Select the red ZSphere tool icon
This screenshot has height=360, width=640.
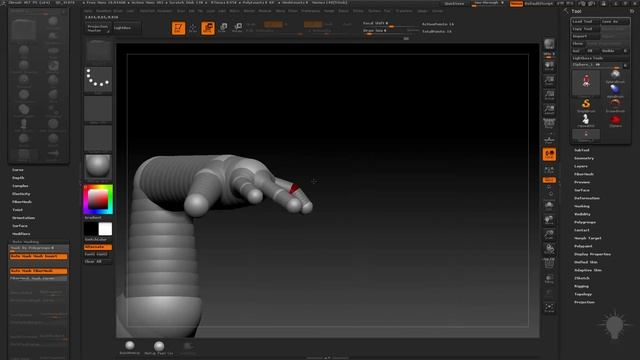(x=615, y=120)
